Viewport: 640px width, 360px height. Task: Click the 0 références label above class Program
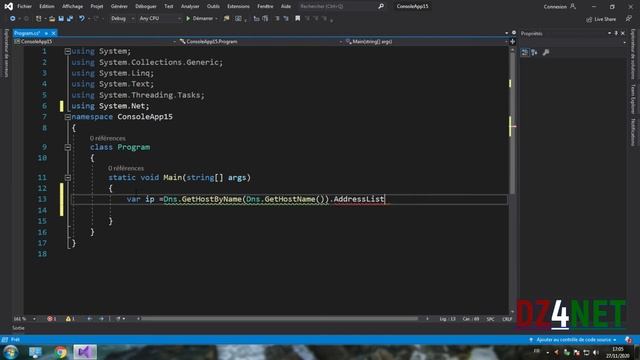tap(108, 138)
